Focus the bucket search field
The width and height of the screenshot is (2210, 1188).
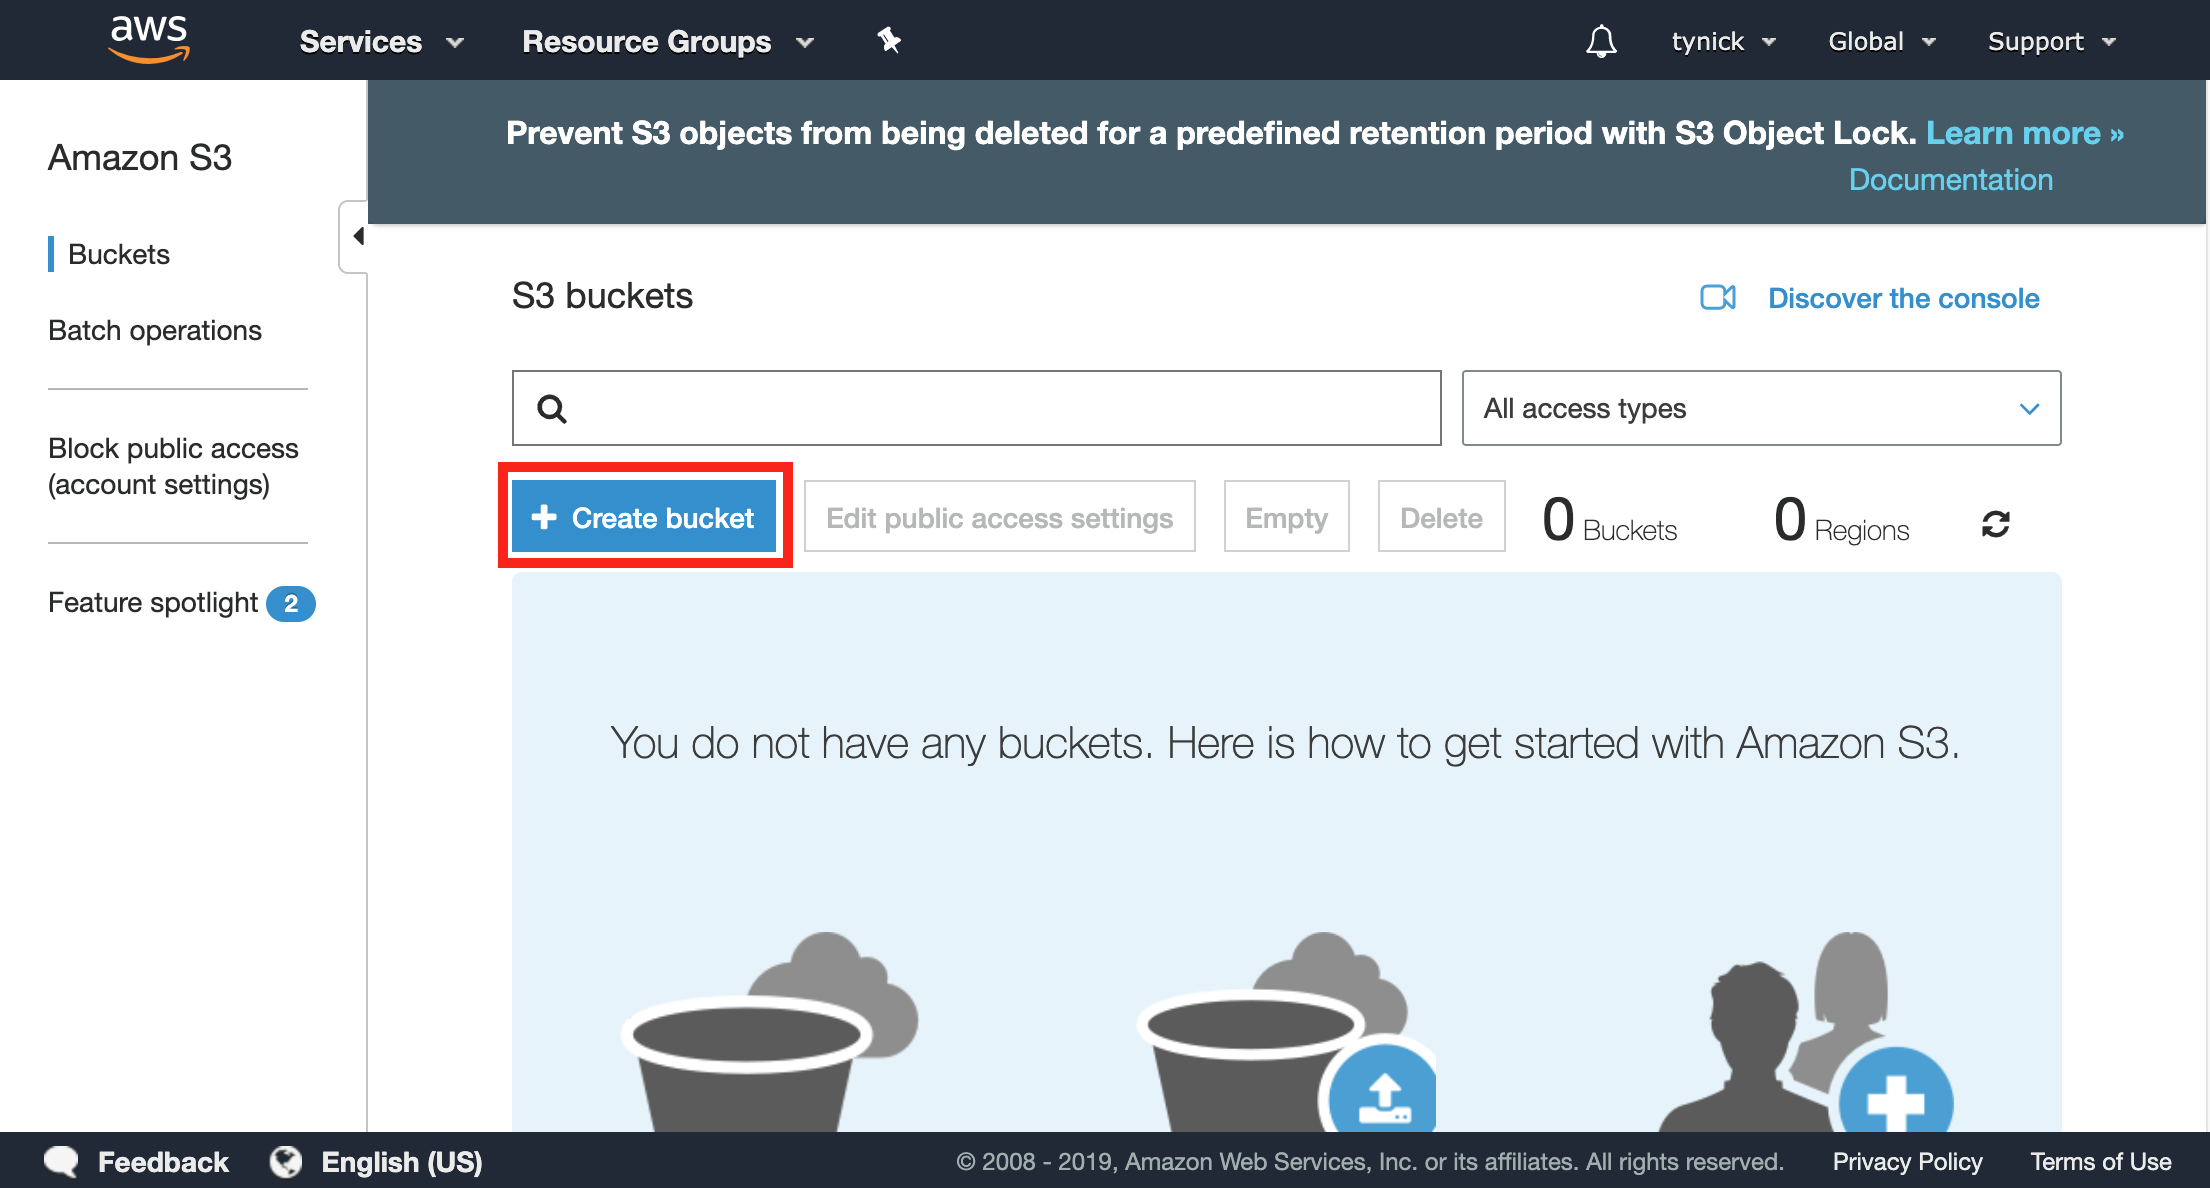[x=976, y=408]
